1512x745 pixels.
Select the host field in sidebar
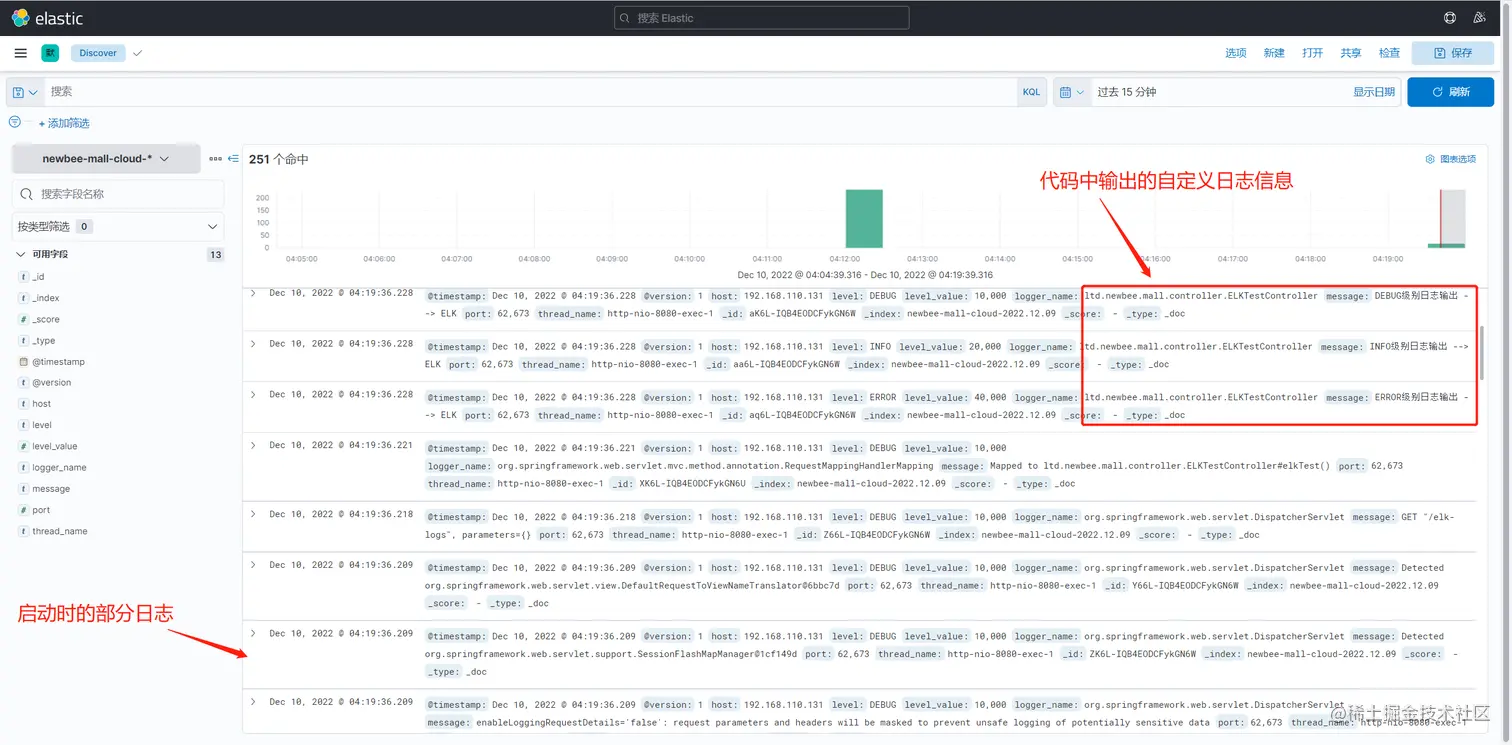pyautogui.click(x=41, y=404)
